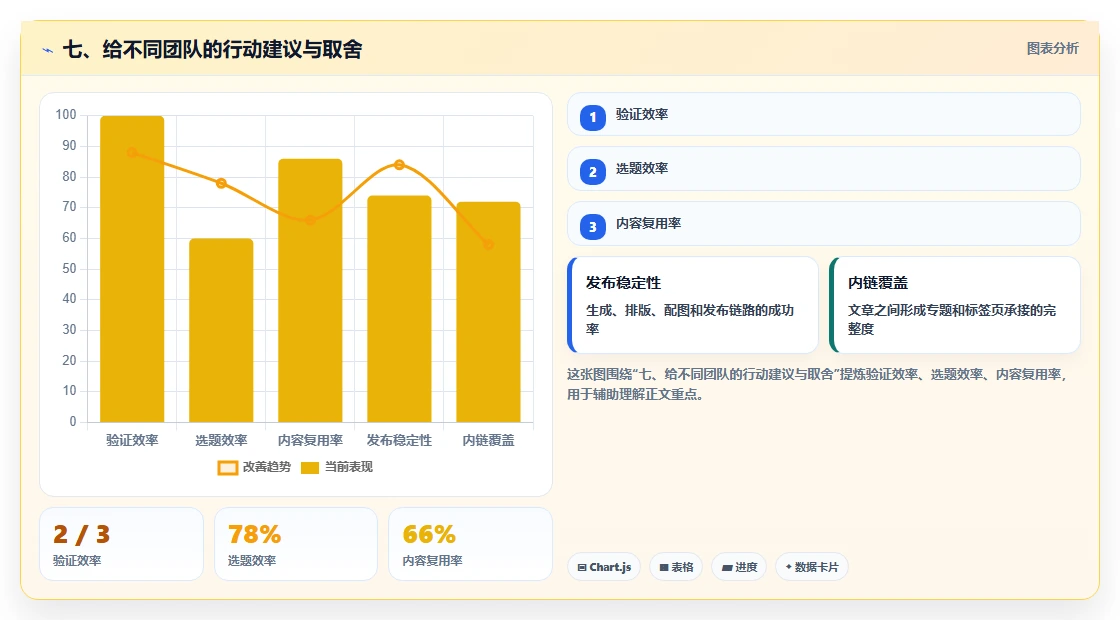1120x620 pixels.
Task: Select the 表格 tag
Action: click(676, 567)
